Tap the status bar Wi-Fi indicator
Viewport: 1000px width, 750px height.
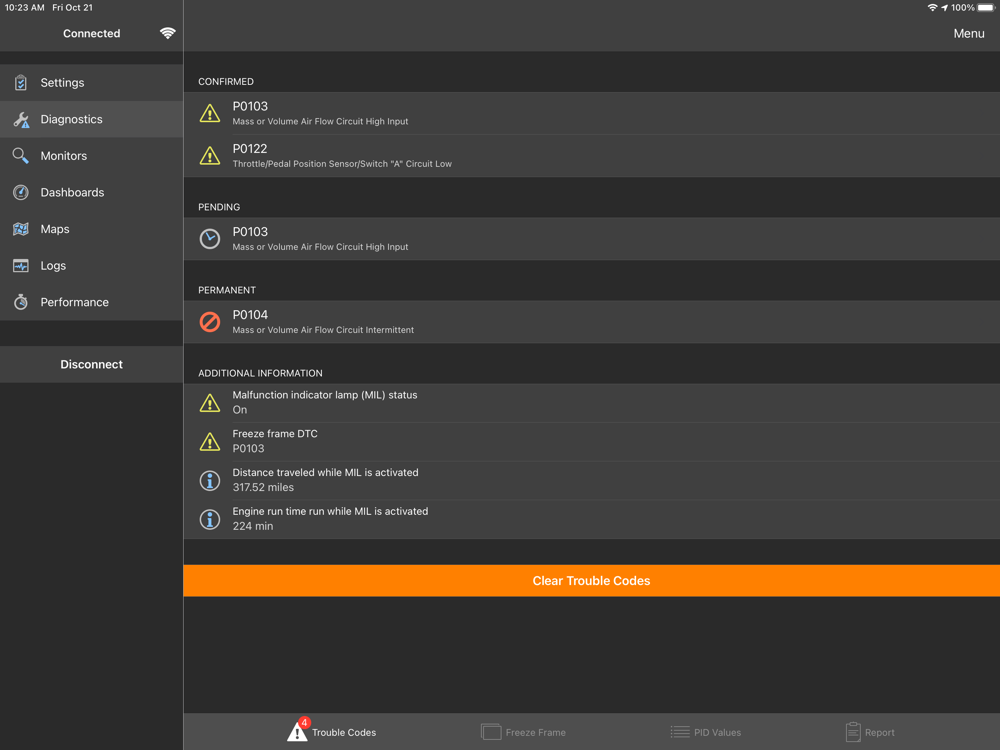tap(932, 8)
